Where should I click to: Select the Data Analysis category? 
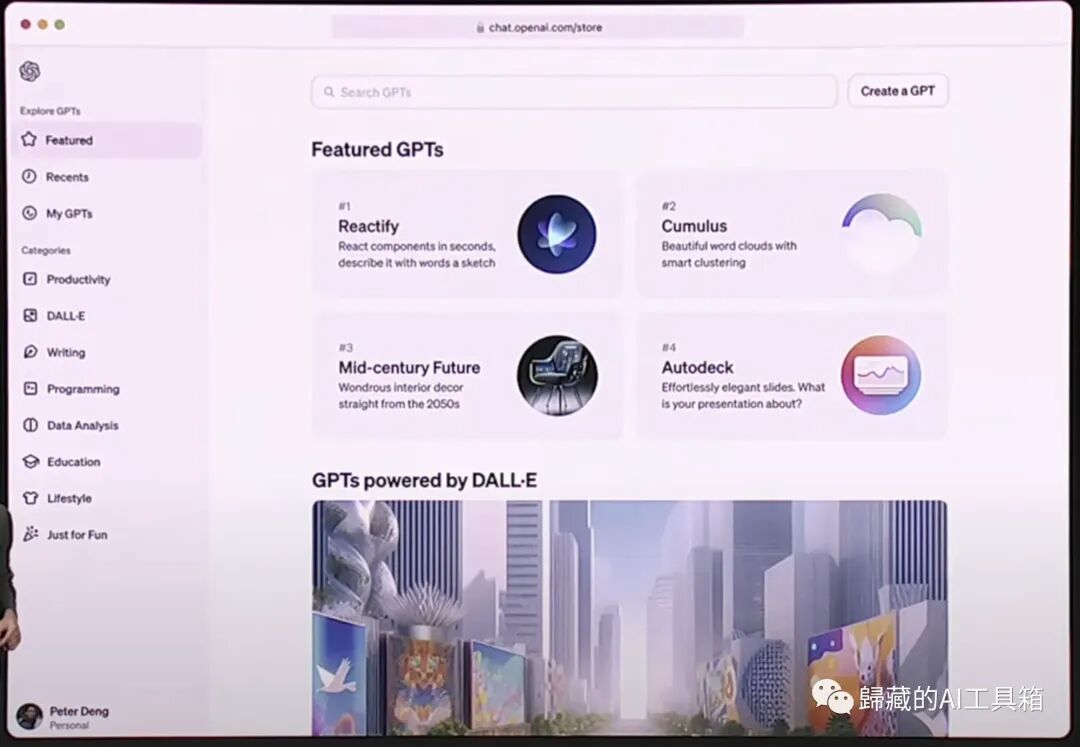point(83,425)
